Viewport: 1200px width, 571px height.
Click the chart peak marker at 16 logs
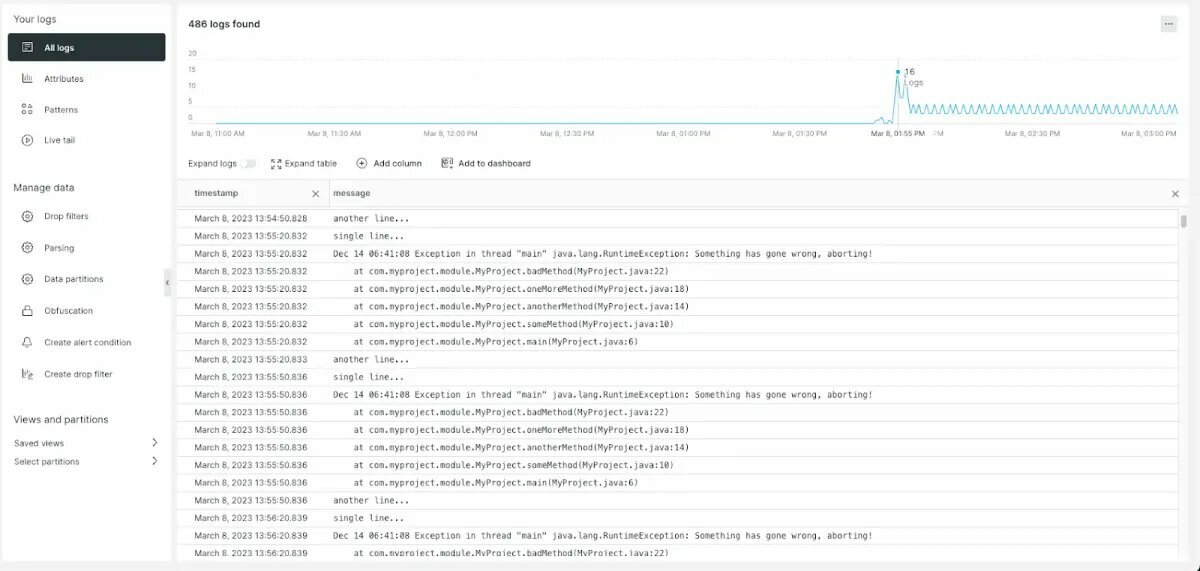[x=898, y=71]
